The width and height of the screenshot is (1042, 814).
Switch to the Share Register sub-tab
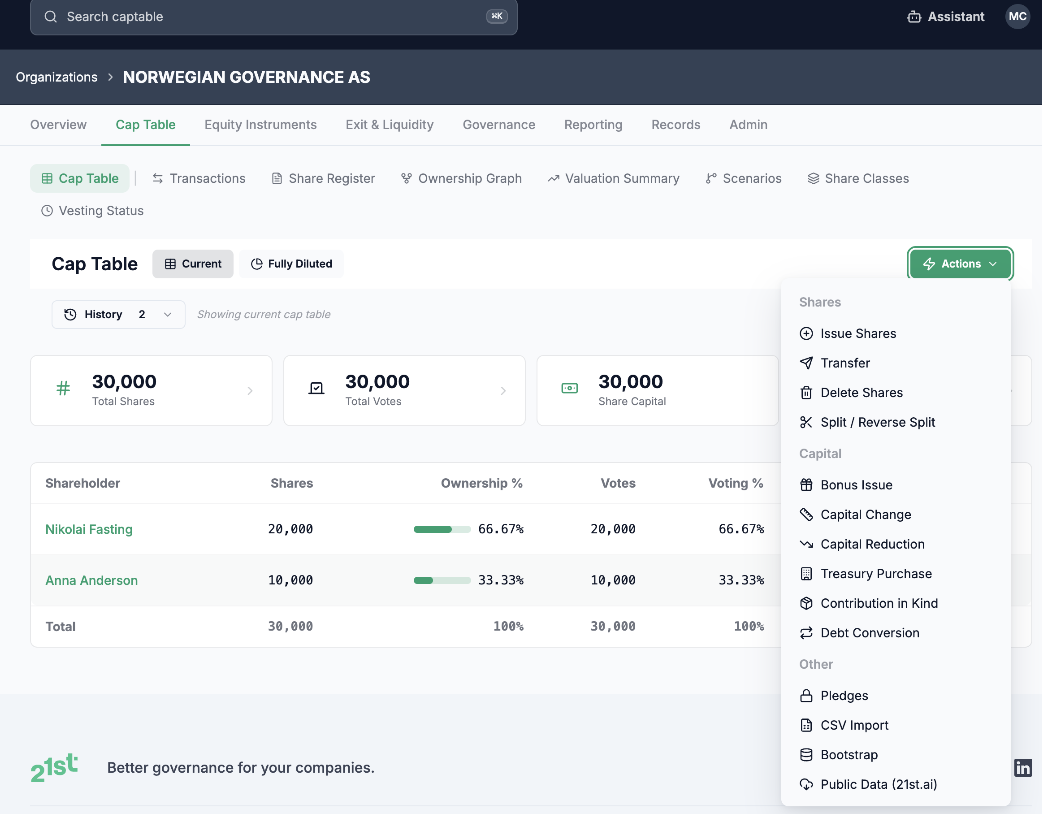323,179
